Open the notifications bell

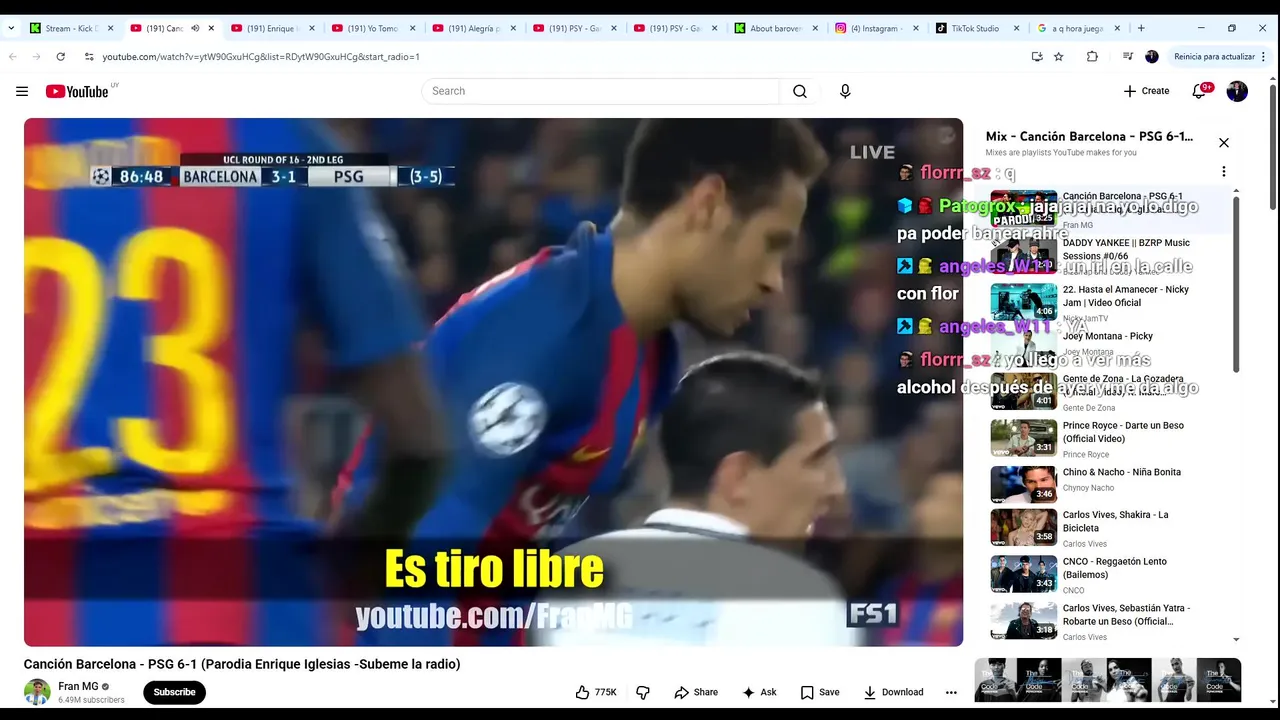1199,91
